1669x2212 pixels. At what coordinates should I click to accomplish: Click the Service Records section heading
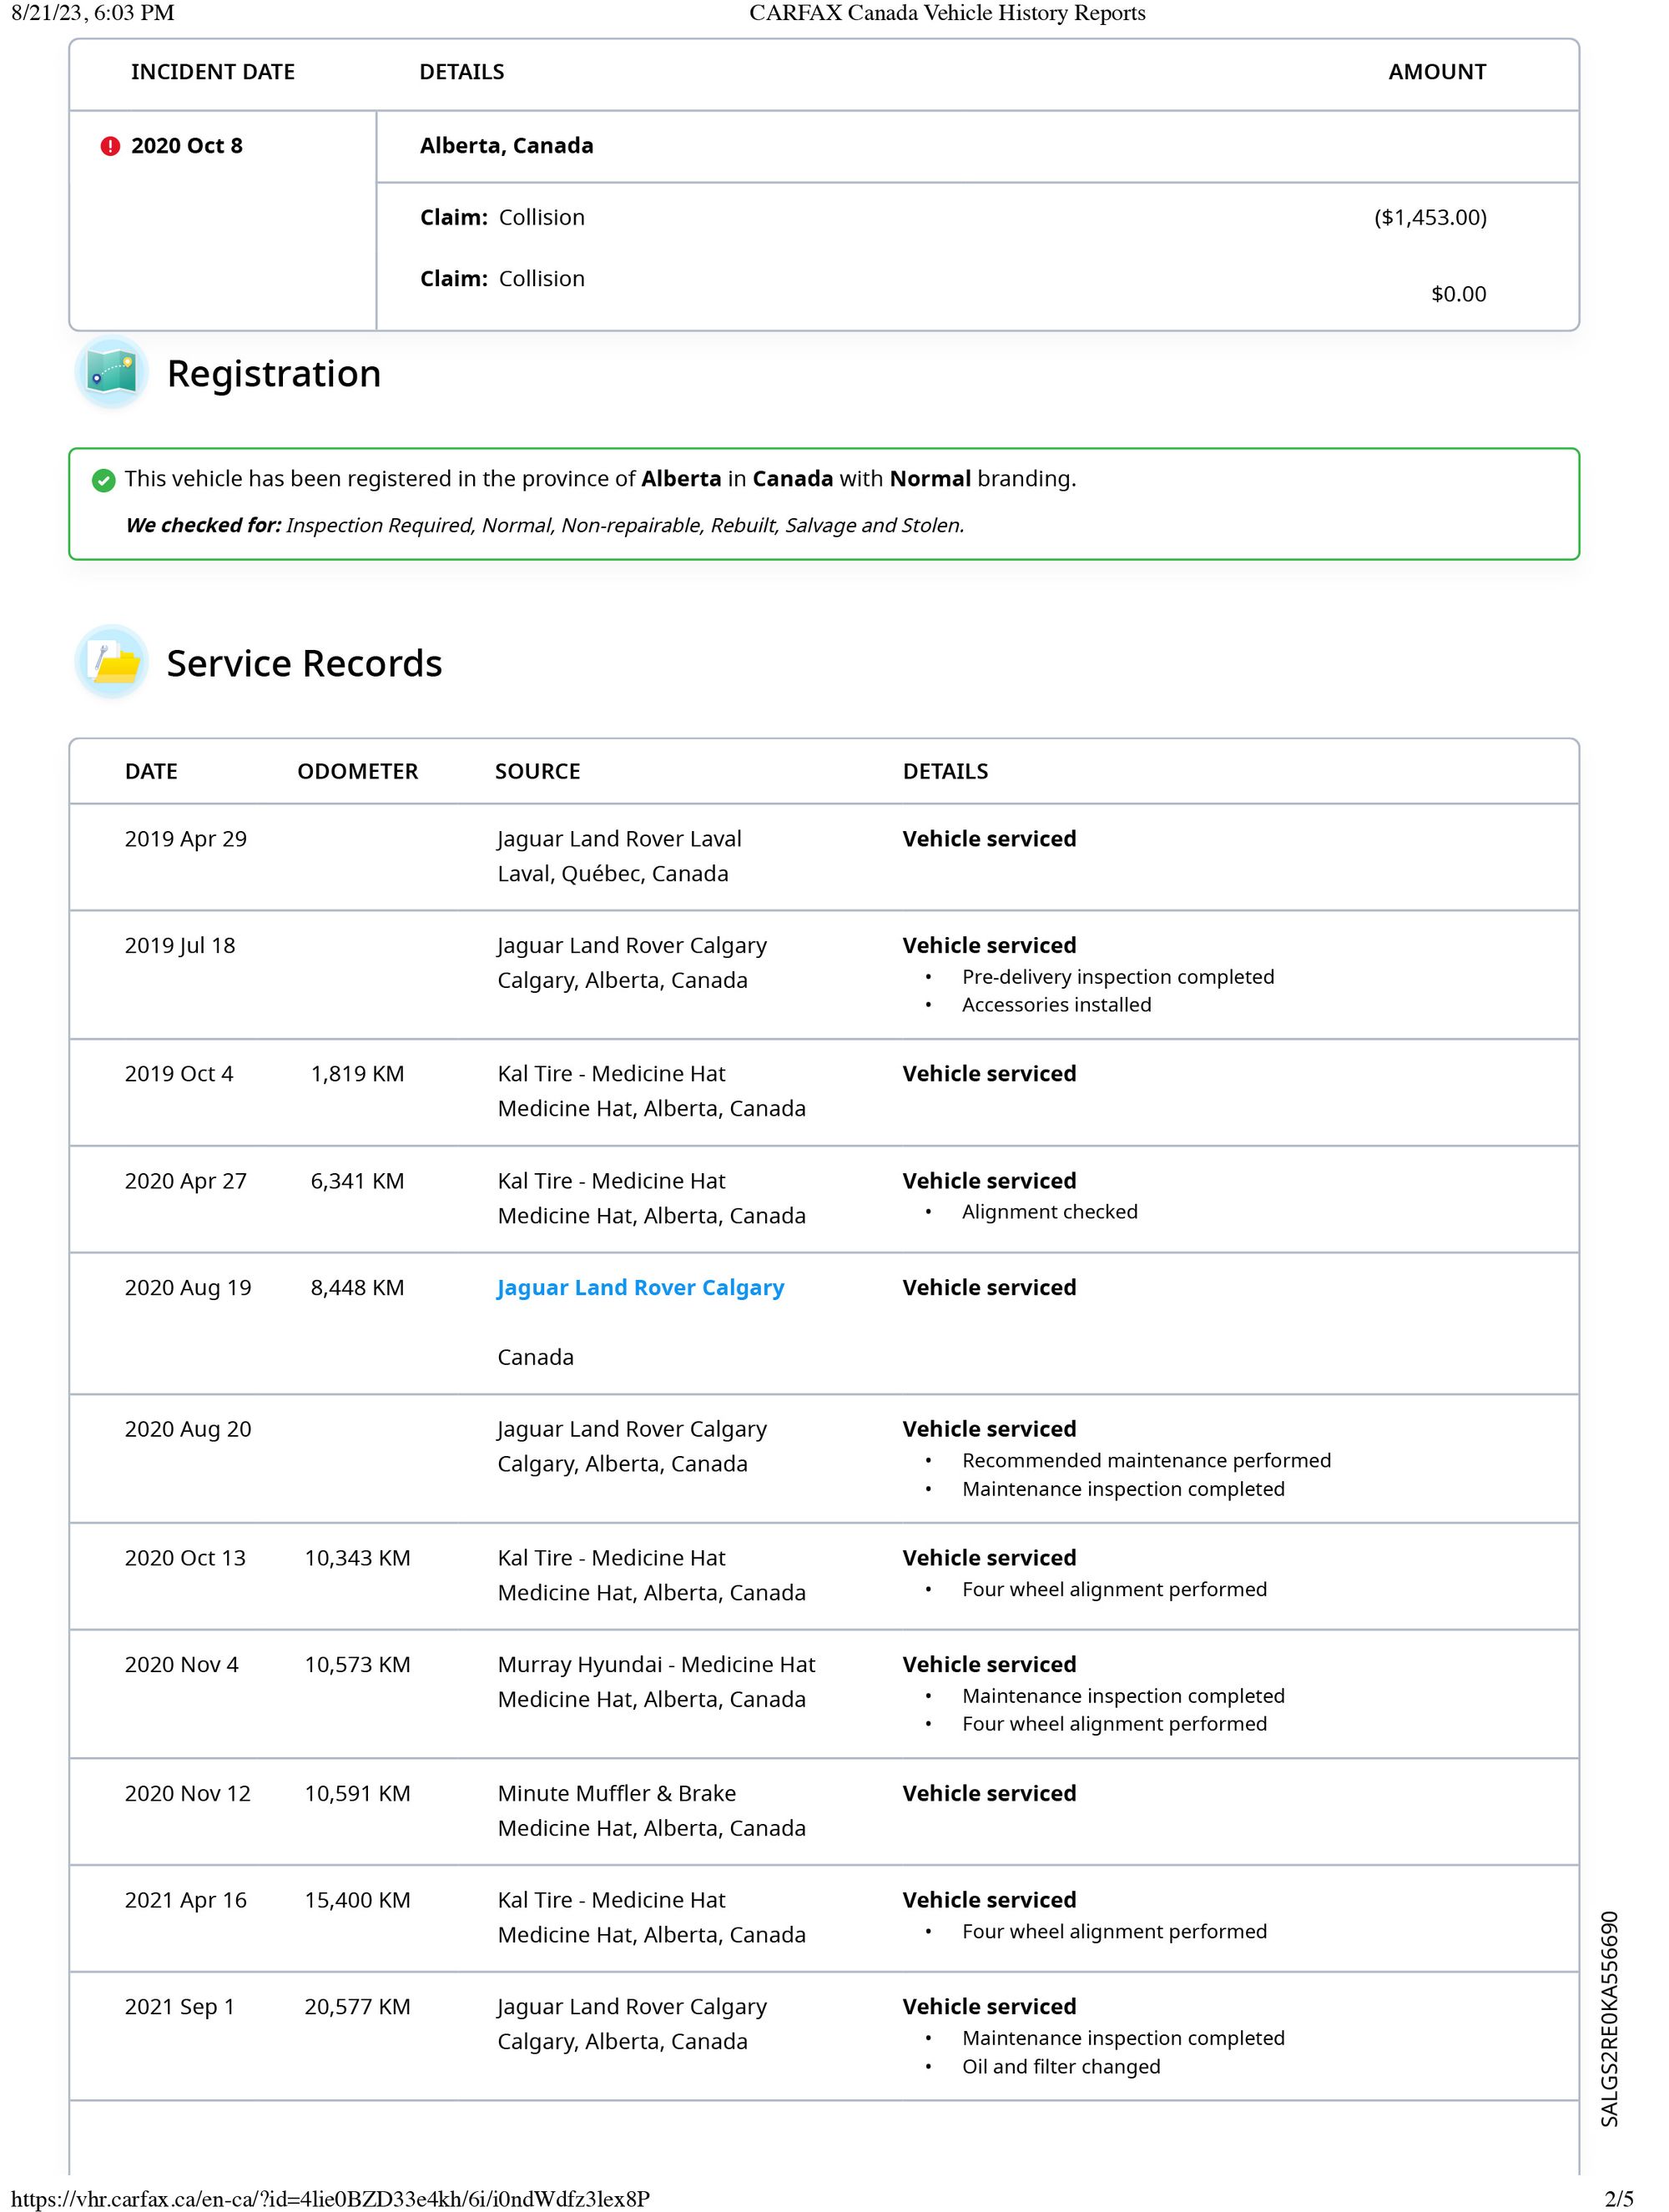(304, 664)
